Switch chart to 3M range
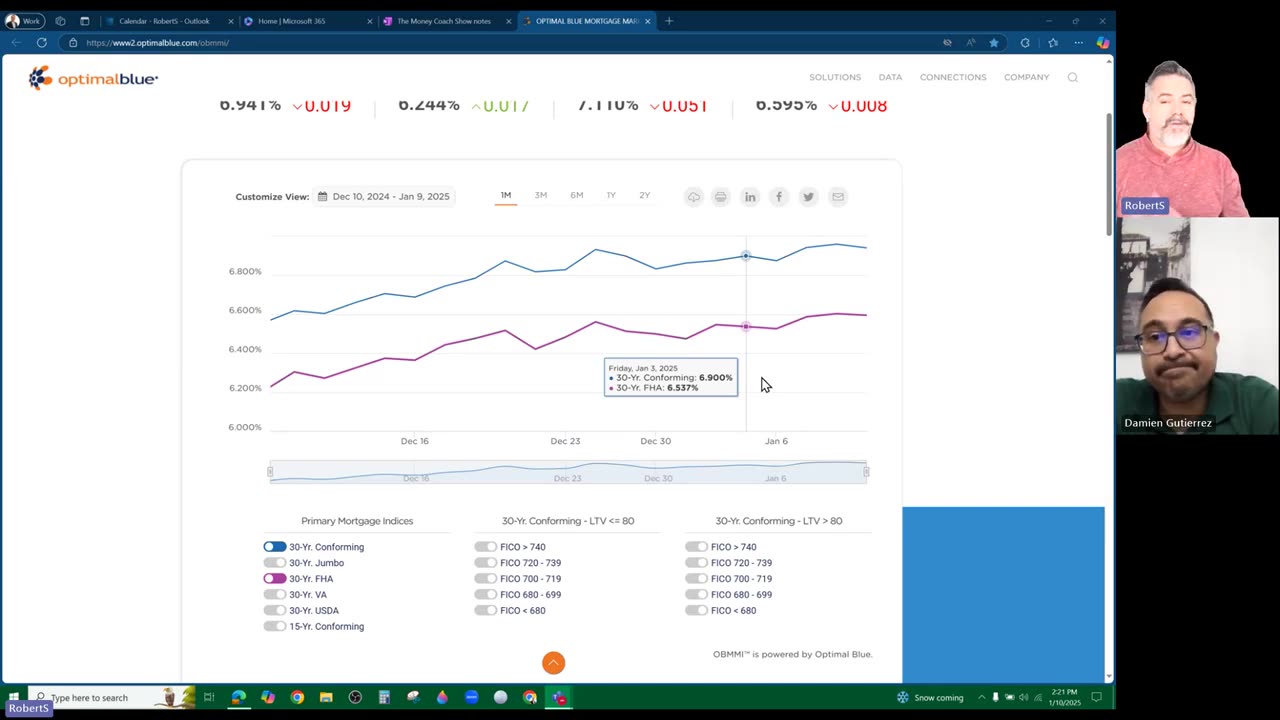The height and width of the screenshot is (720, 1280). [x=541, y=196]
